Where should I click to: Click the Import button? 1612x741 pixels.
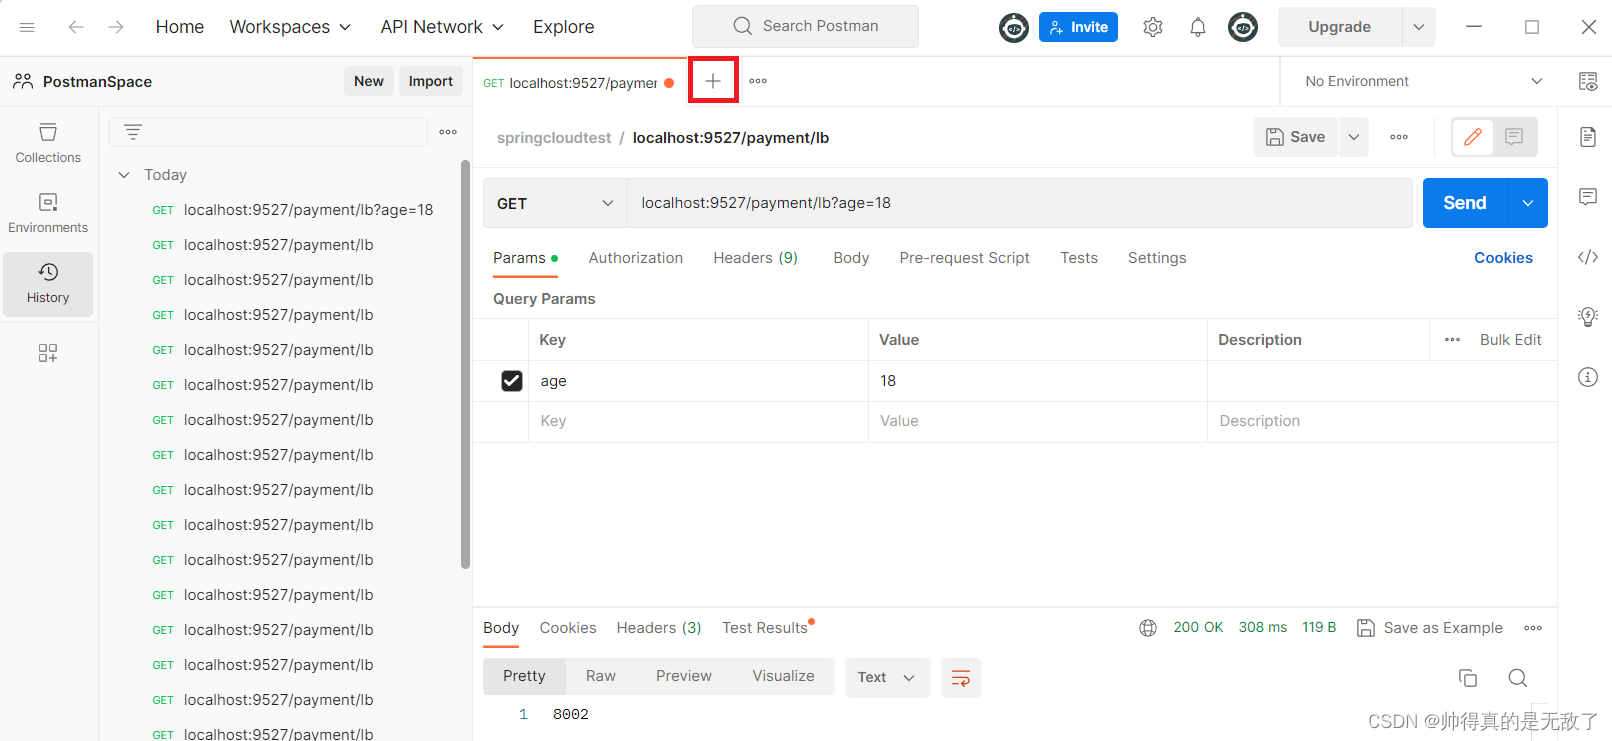click(431, 81)
